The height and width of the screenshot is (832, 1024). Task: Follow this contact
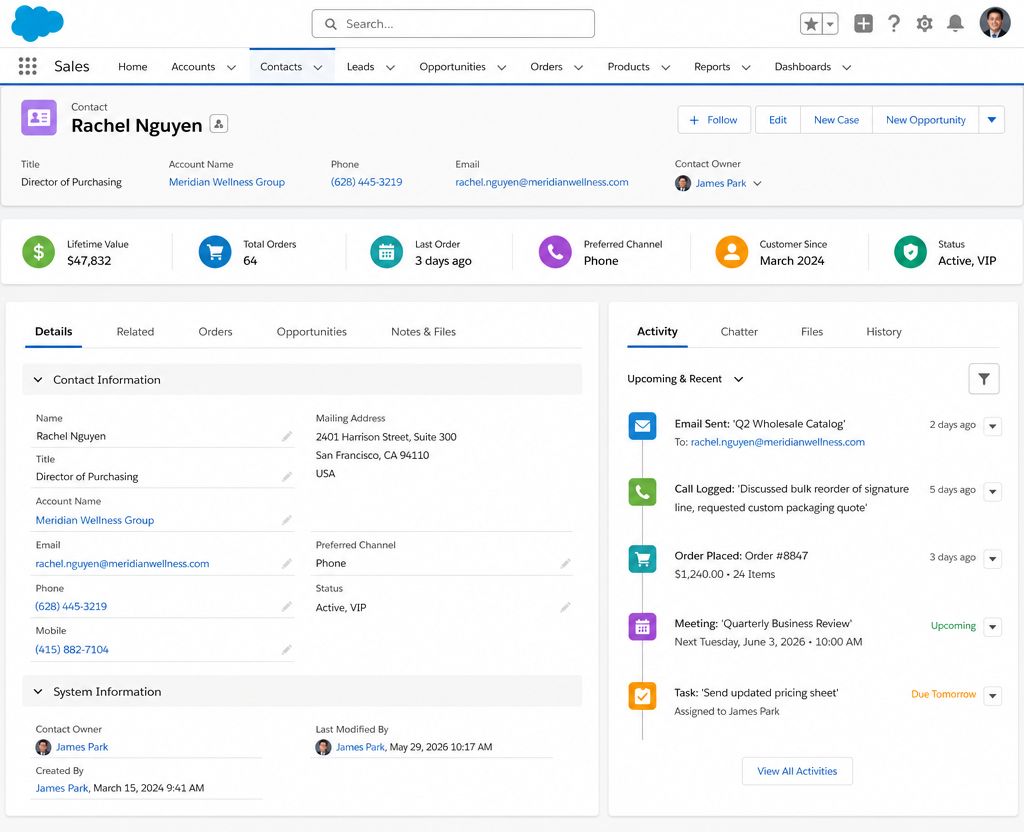click(x=714, y=120)
